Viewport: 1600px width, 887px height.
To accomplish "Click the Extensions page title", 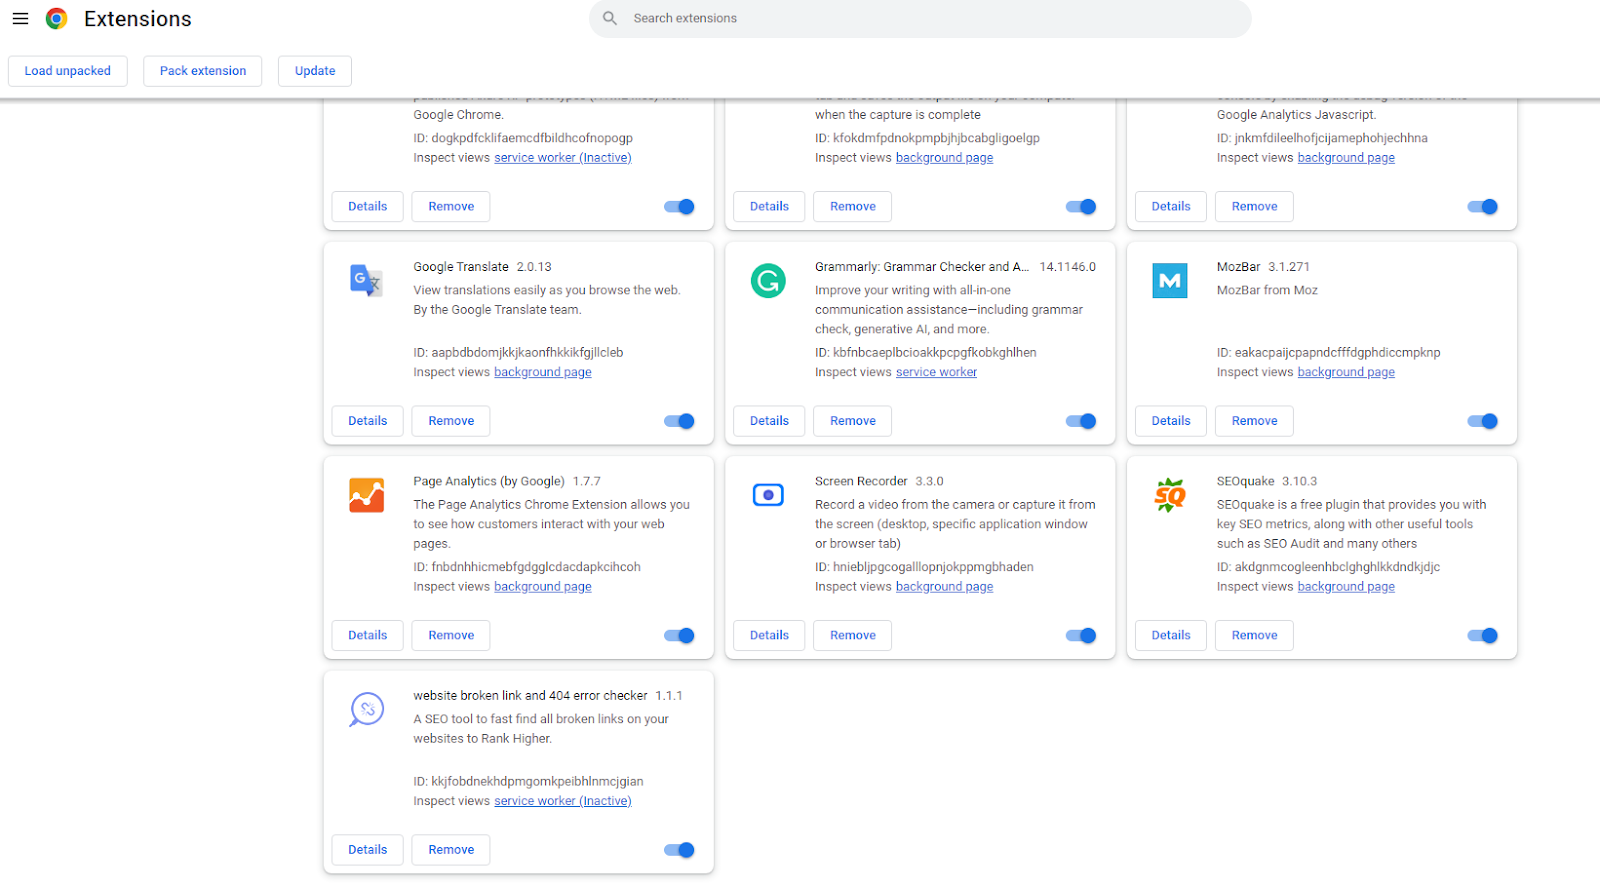I will pyautogui.click(x=138, y=19).
